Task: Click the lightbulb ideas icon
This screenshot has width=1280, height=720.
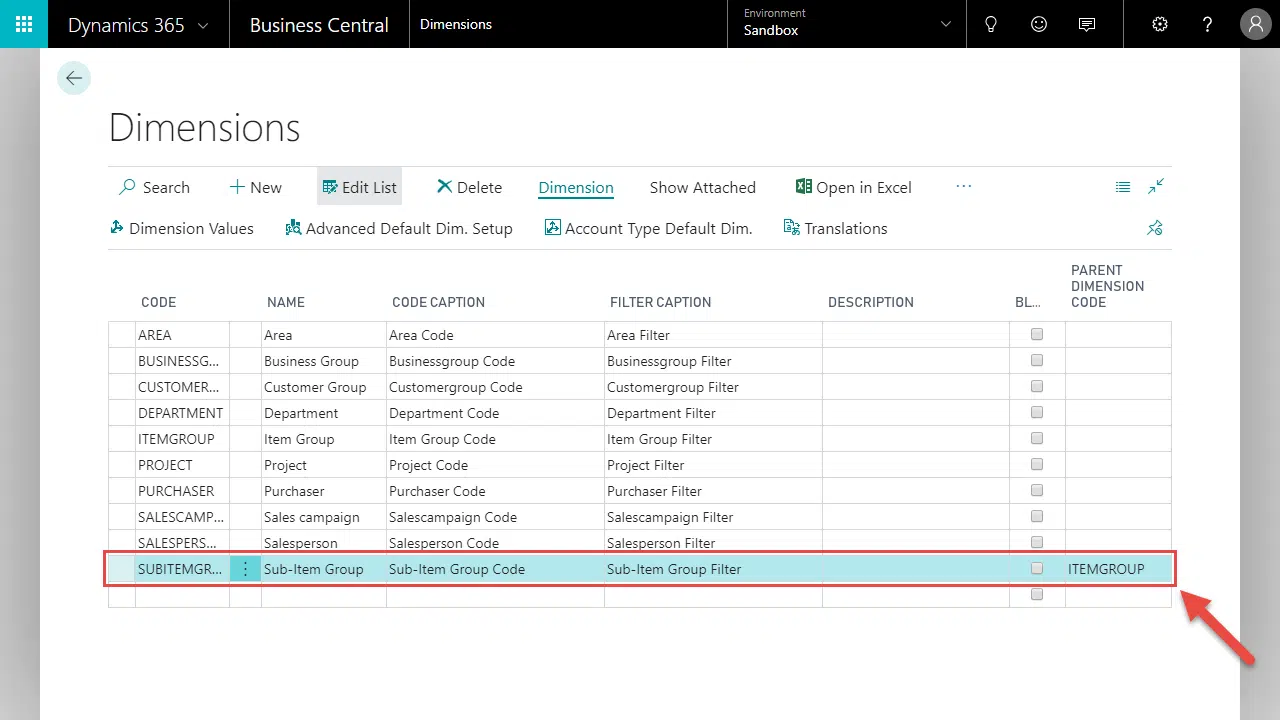Action: (x=991, y=24)
